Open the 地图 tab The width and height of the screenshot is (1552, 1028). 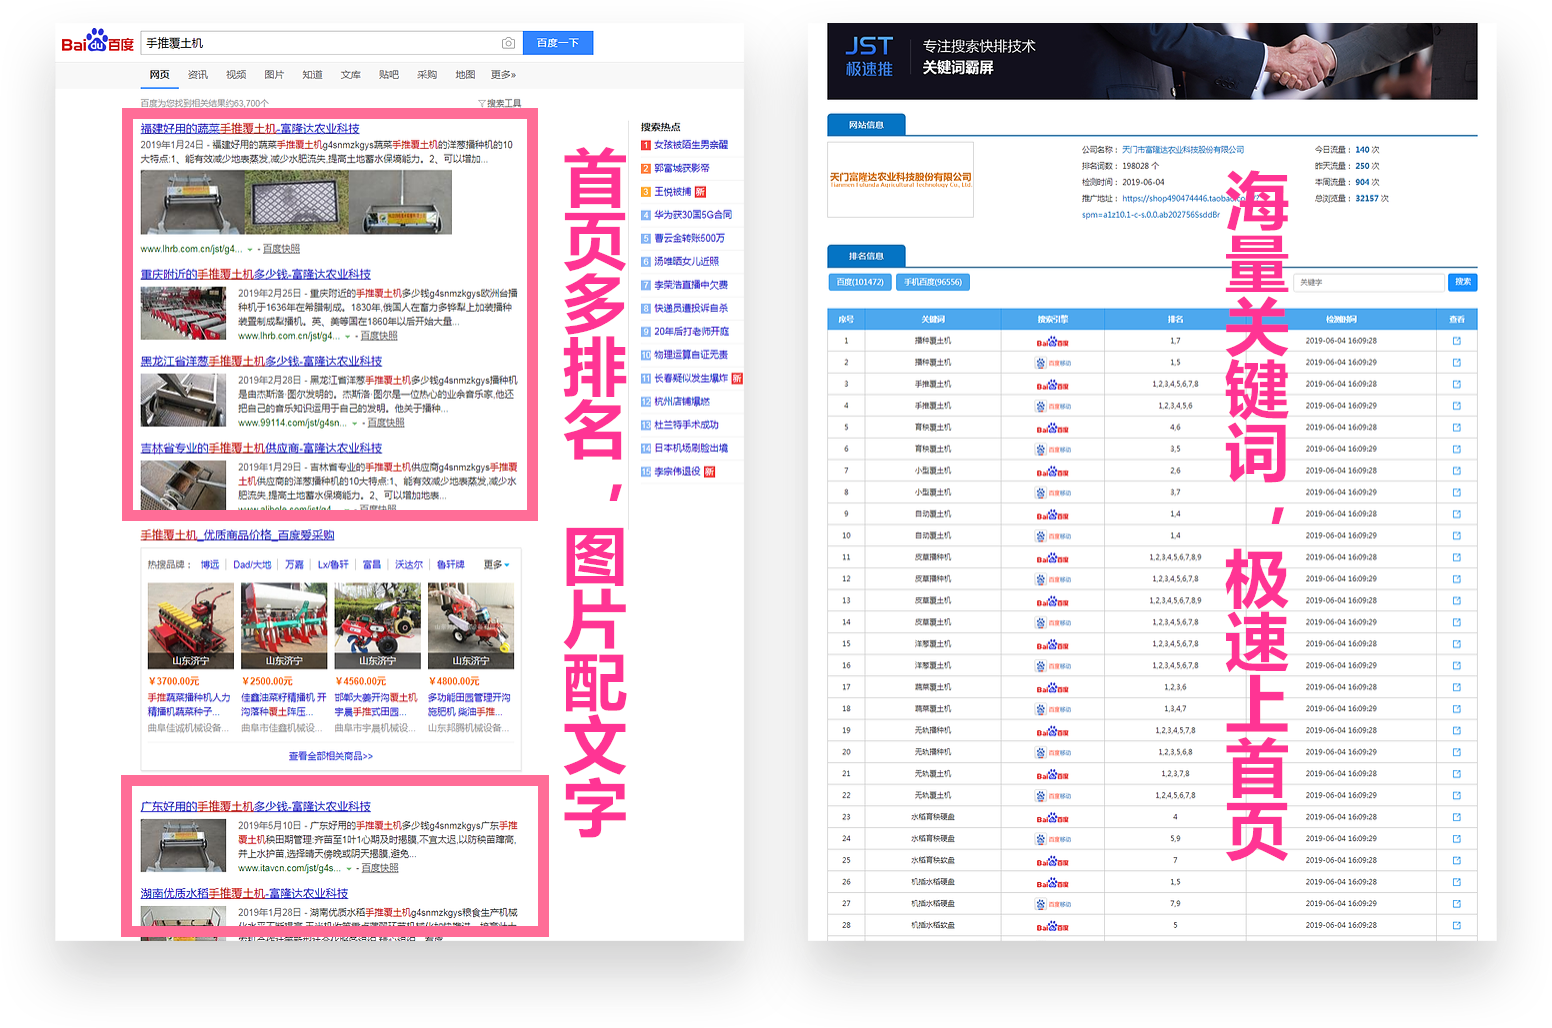coord(465,75)
